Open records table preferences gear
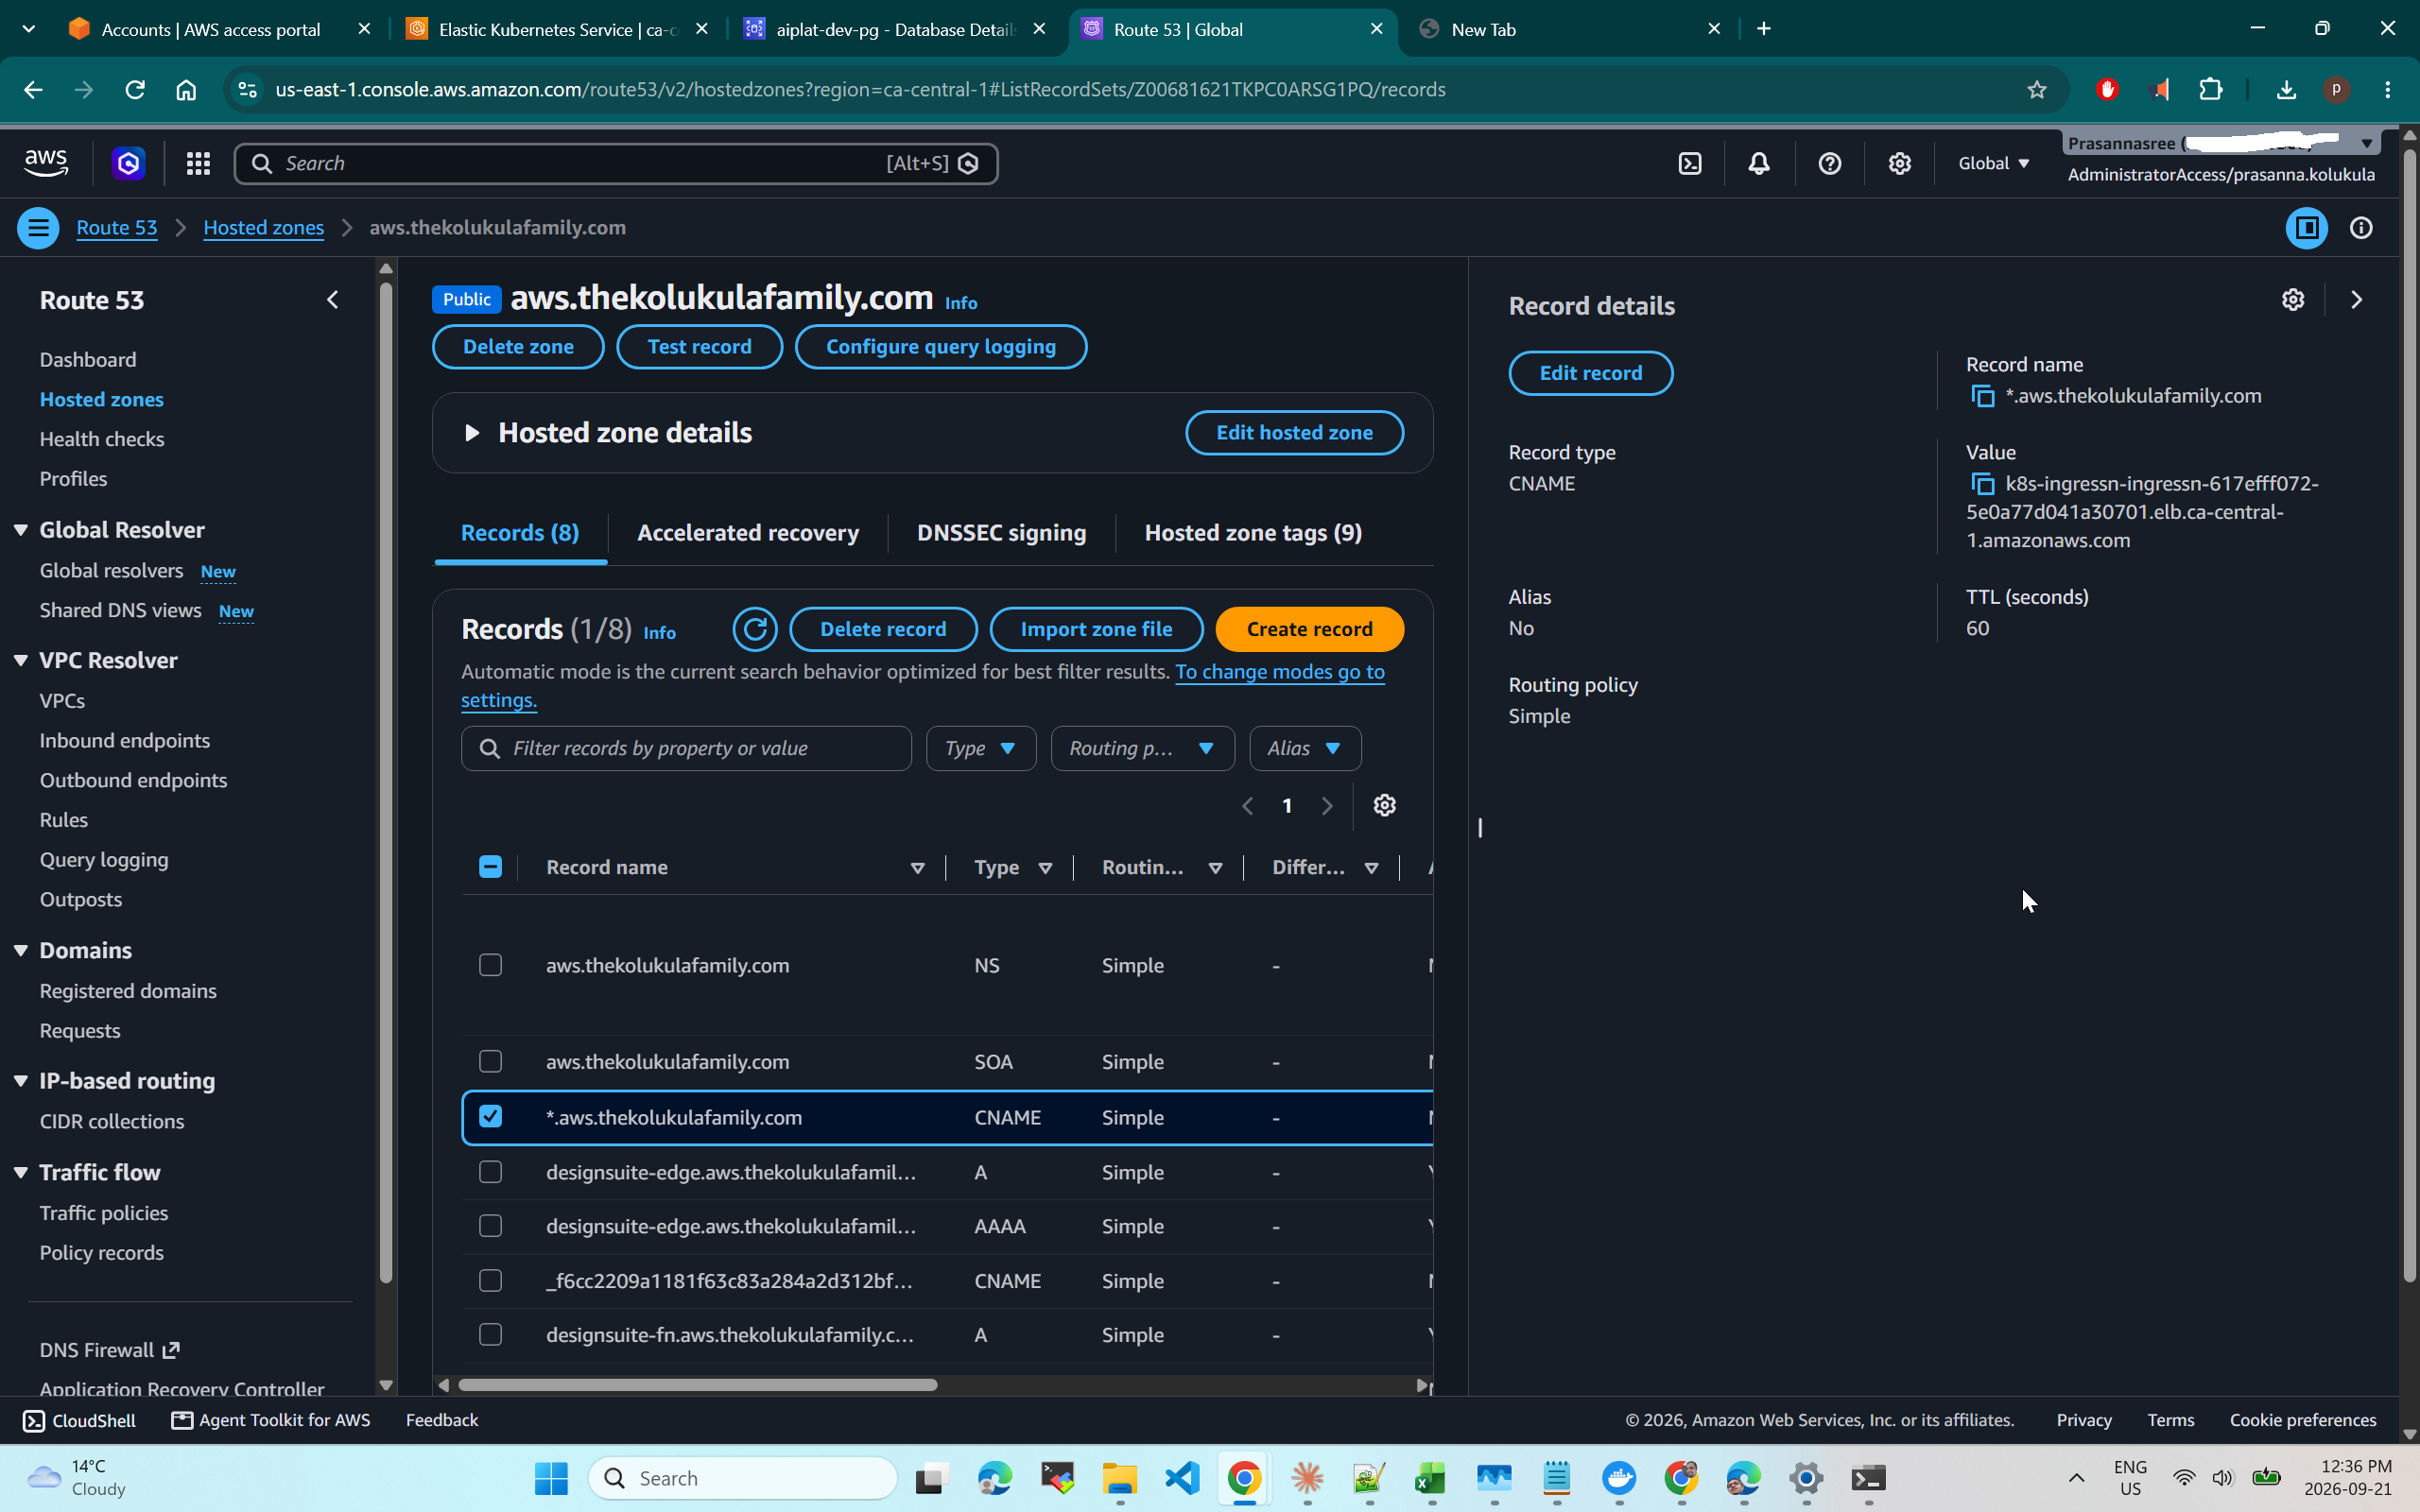The height and width of the screenshot is (1512, 2420). (x=1384, y=805)
